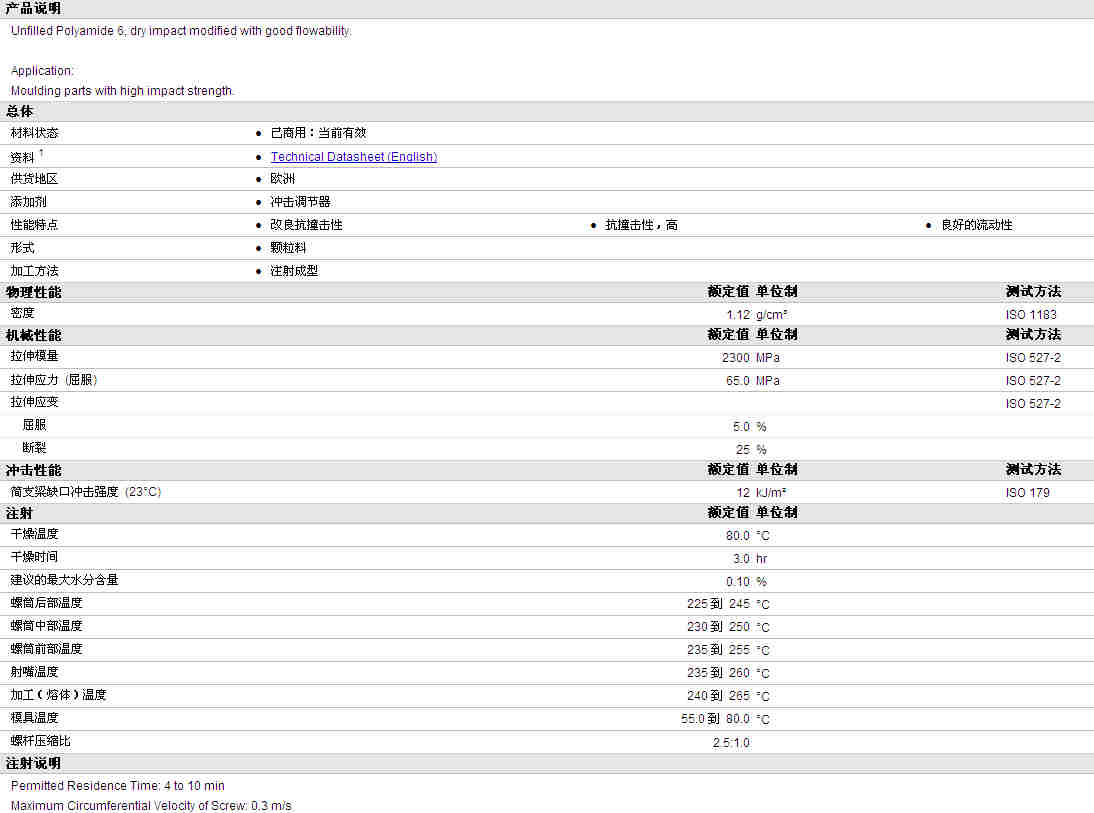This screenshot has height=813, width=1094.
Task: Click the 射嘴温度 row label
Action: tap(34, 672)
